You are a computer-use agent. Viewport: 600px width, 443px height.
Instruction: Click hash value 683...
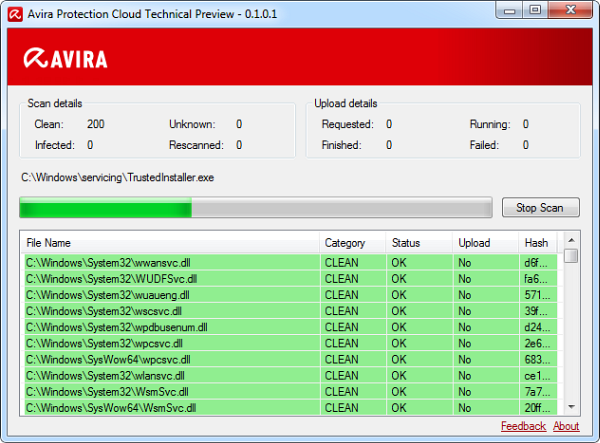[537, 359]
